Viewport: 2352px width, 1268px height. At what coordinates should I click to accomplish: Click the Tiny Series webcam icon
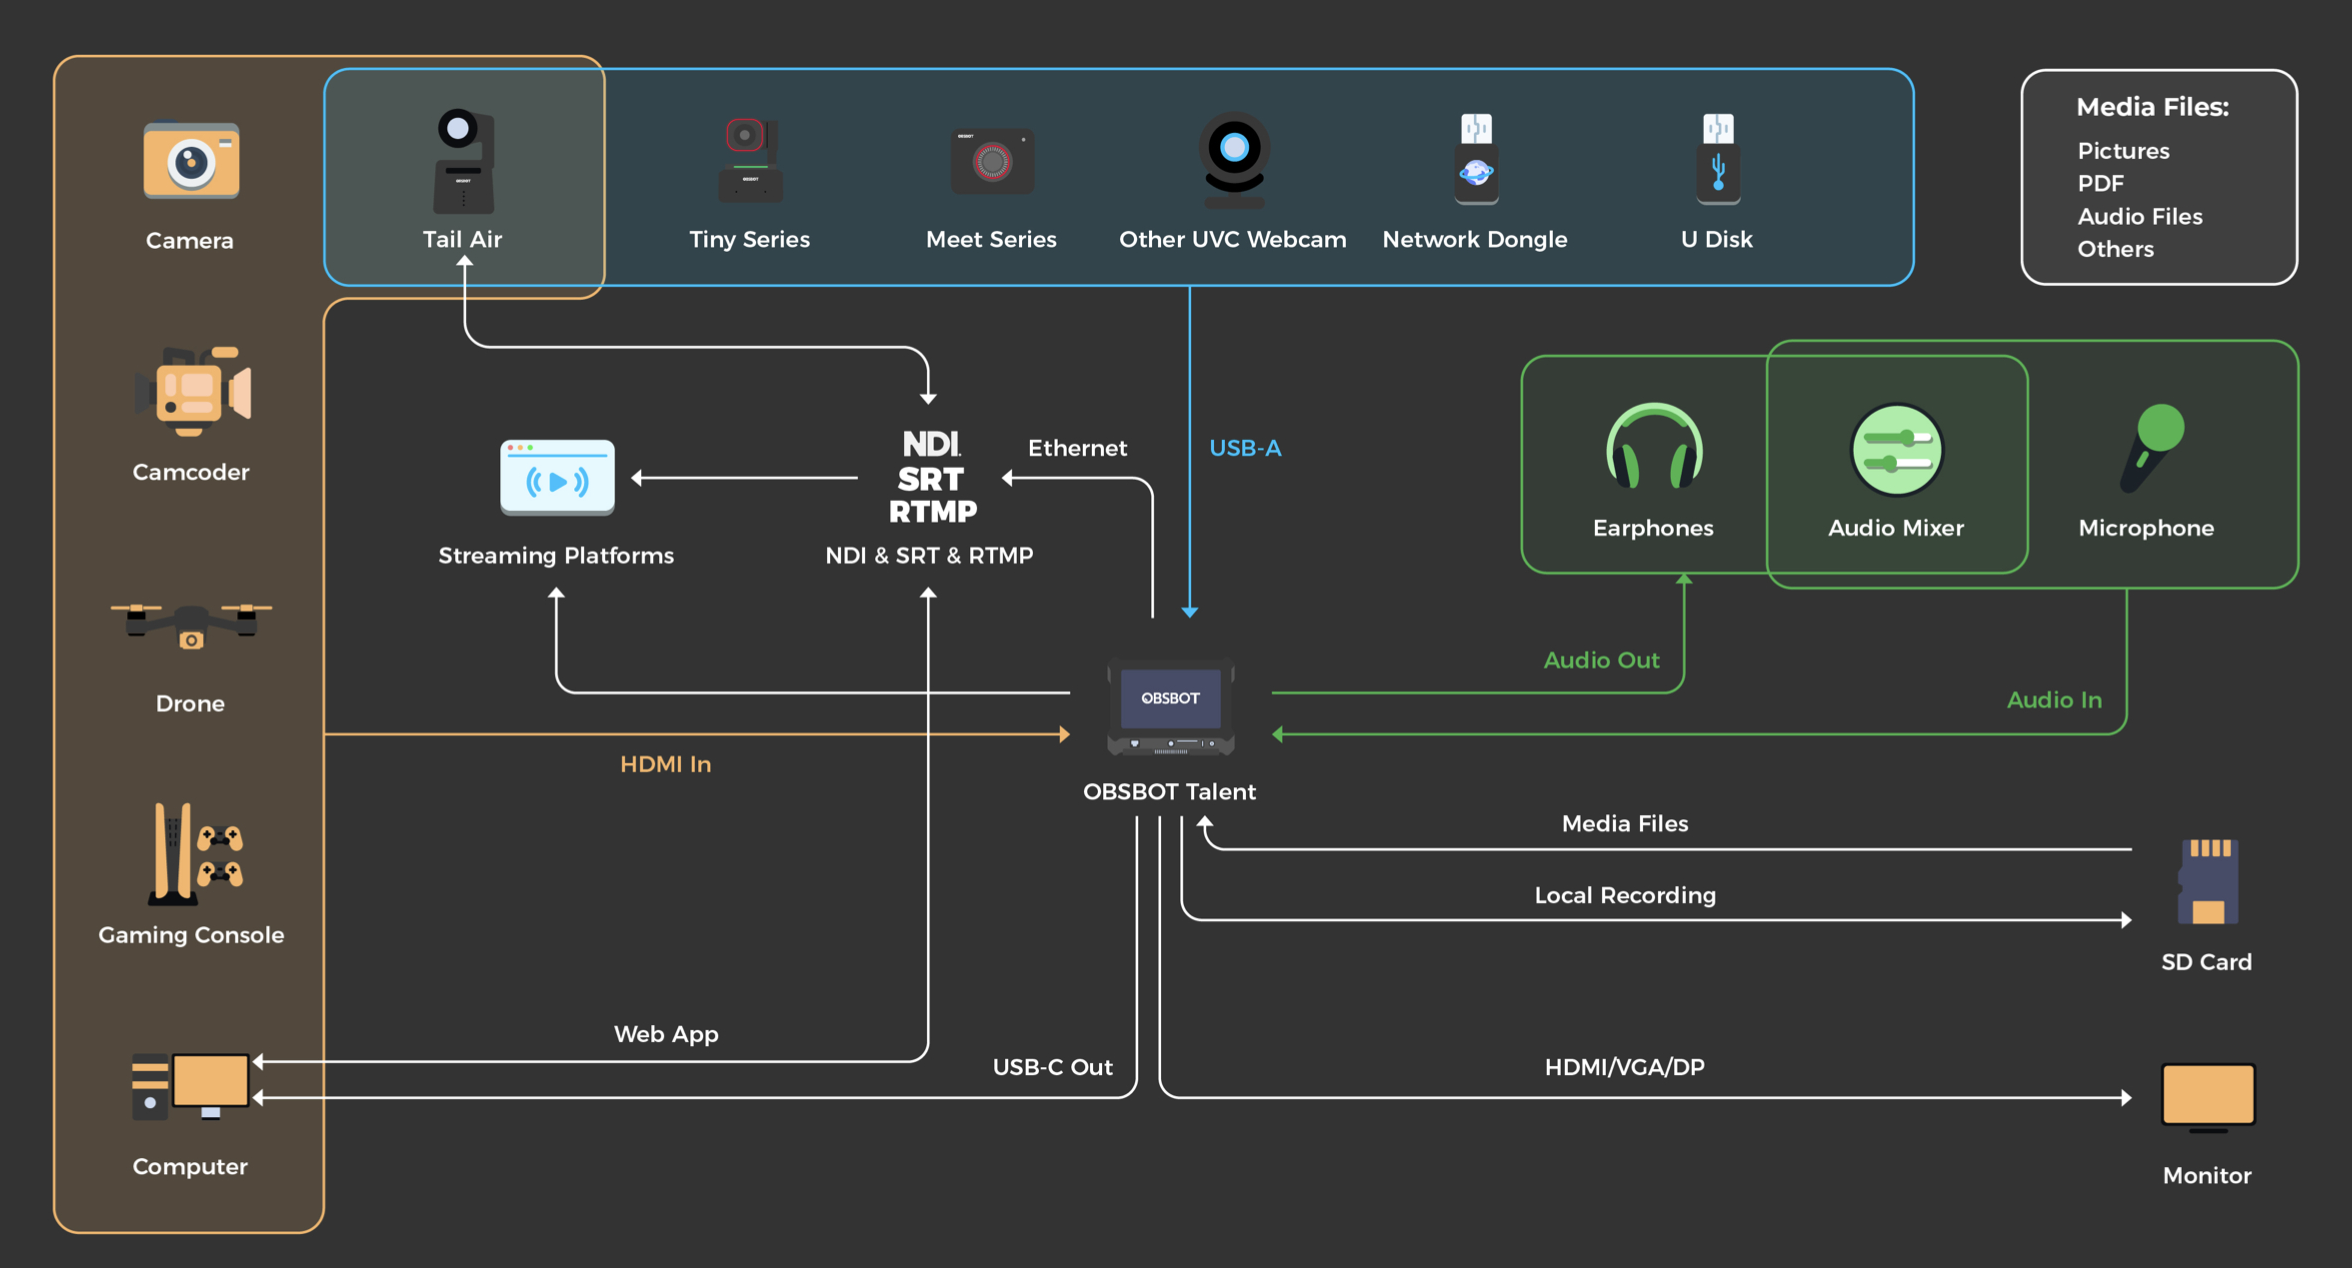pos(750,160)
